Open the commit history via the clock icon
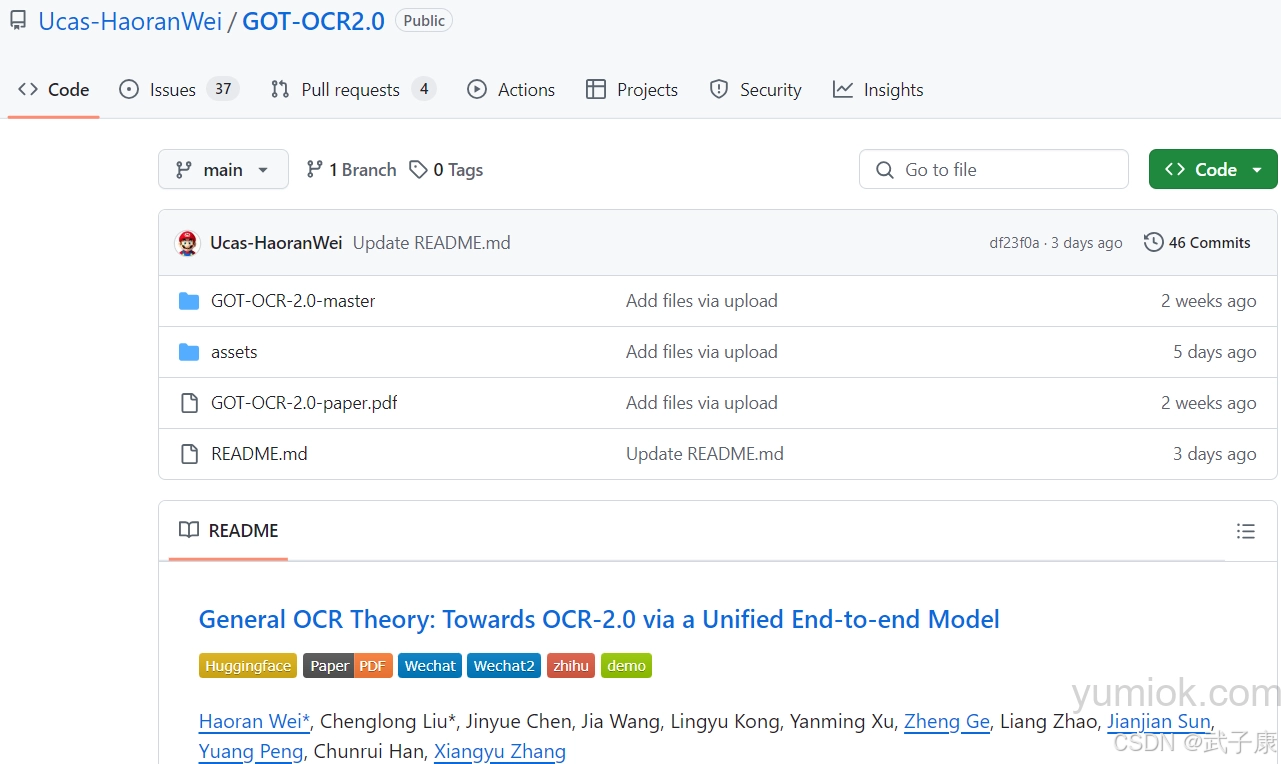Viewport: 1281px width, 764px height. click(1153, 242)
